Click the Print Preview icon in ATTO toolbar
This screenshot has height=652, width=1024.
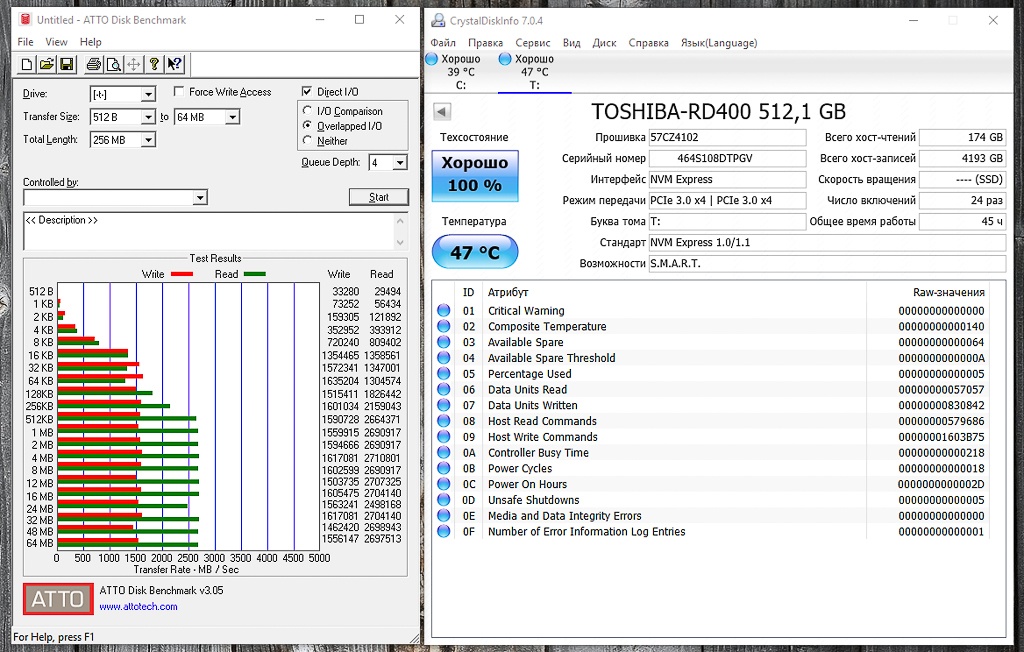point(114,64)
